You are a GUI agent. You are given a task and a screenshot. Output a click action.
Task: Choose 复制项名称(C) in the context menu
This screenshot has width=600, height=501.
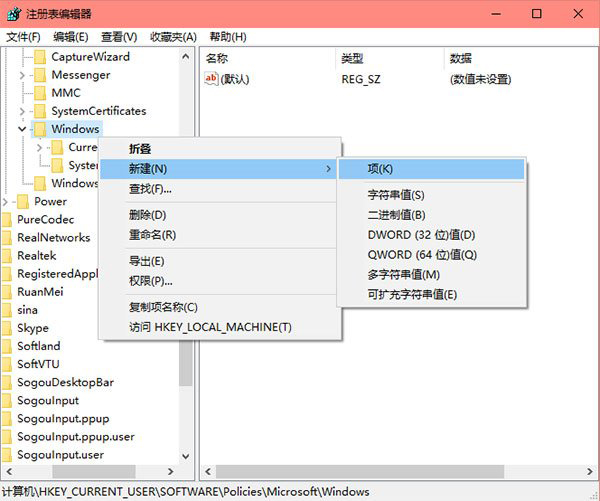tap(220, 307)
